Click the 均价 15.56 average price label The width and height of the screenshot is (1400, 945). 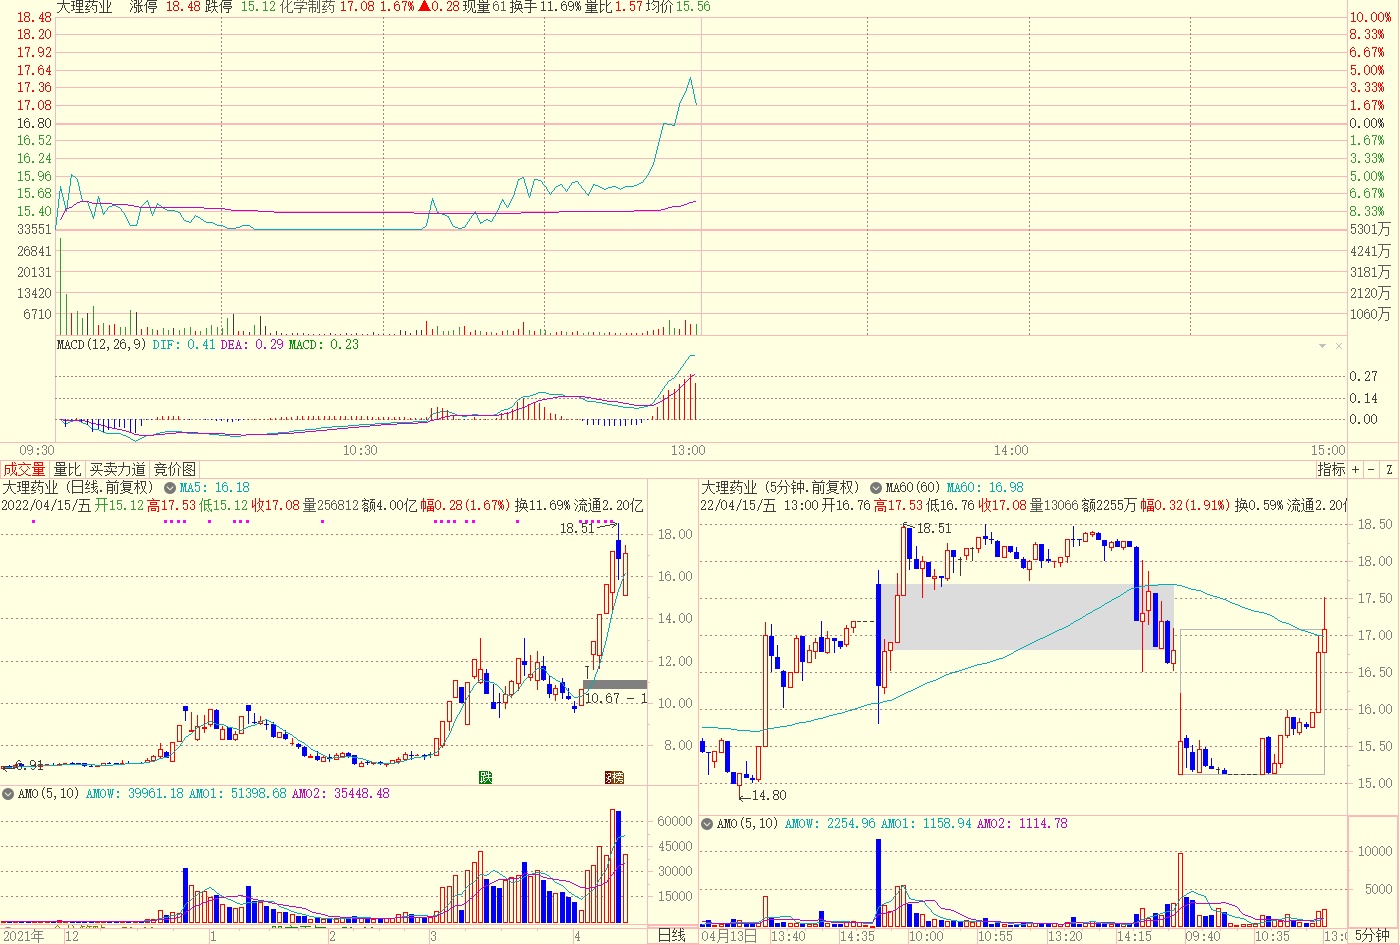(x=678, y=7)
